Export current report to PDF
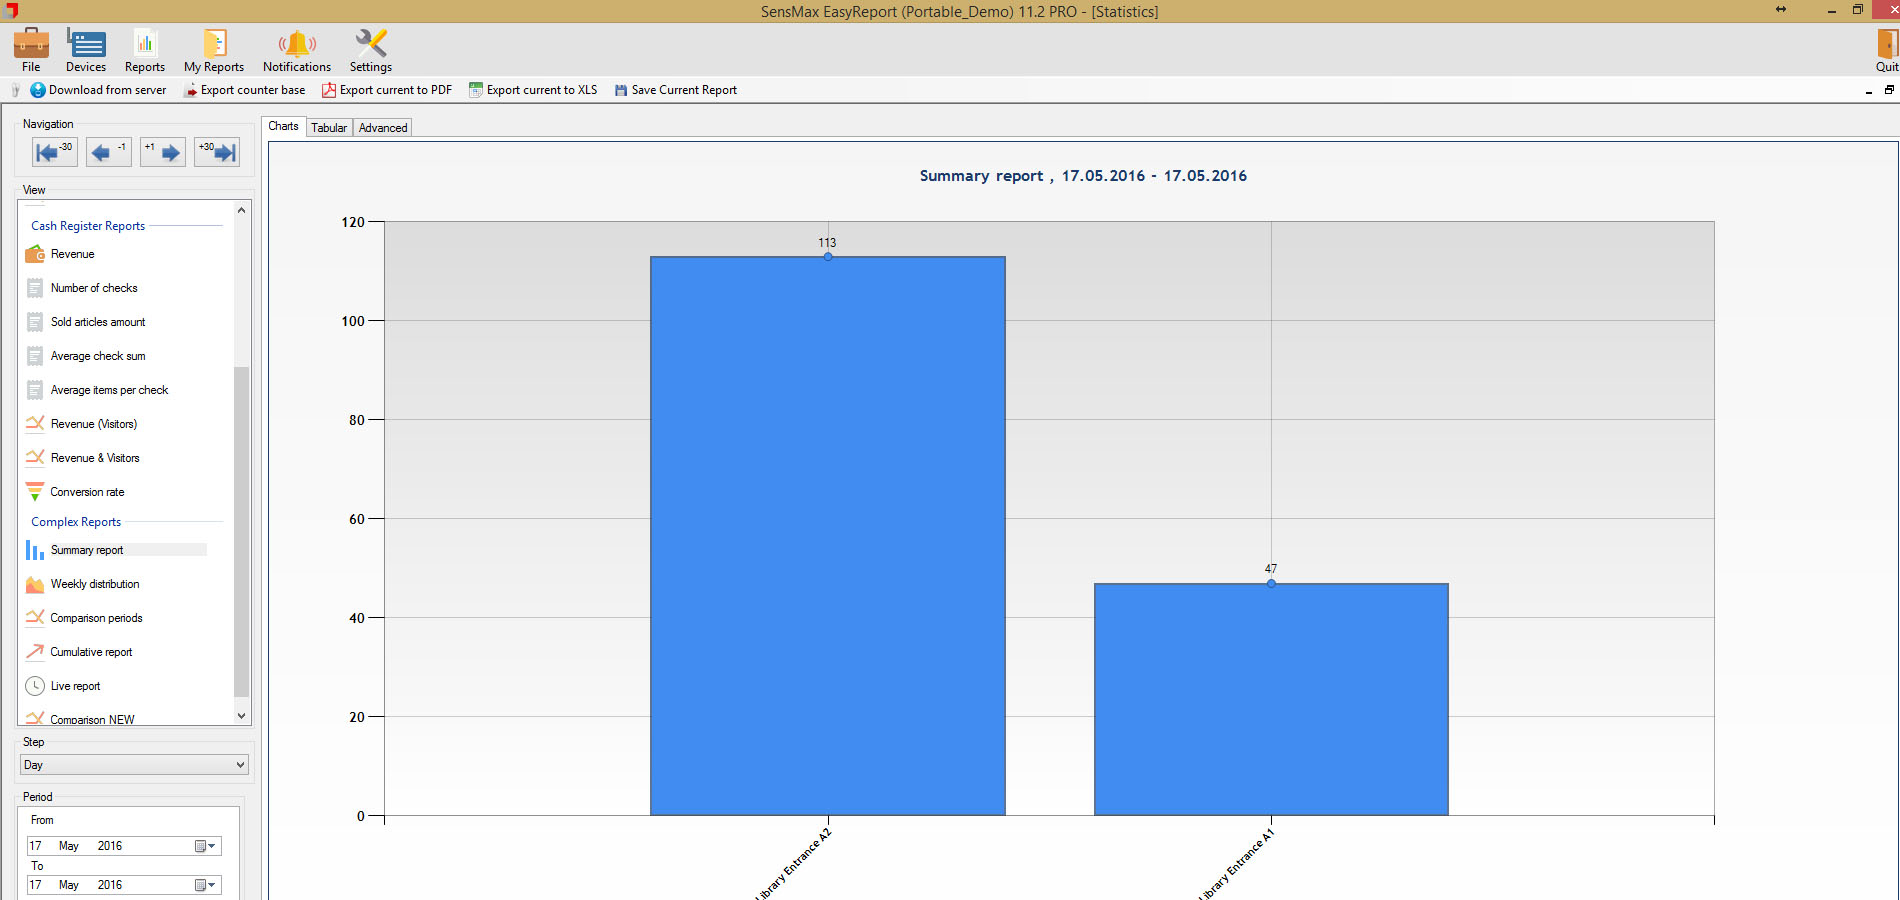 (387, 90)
